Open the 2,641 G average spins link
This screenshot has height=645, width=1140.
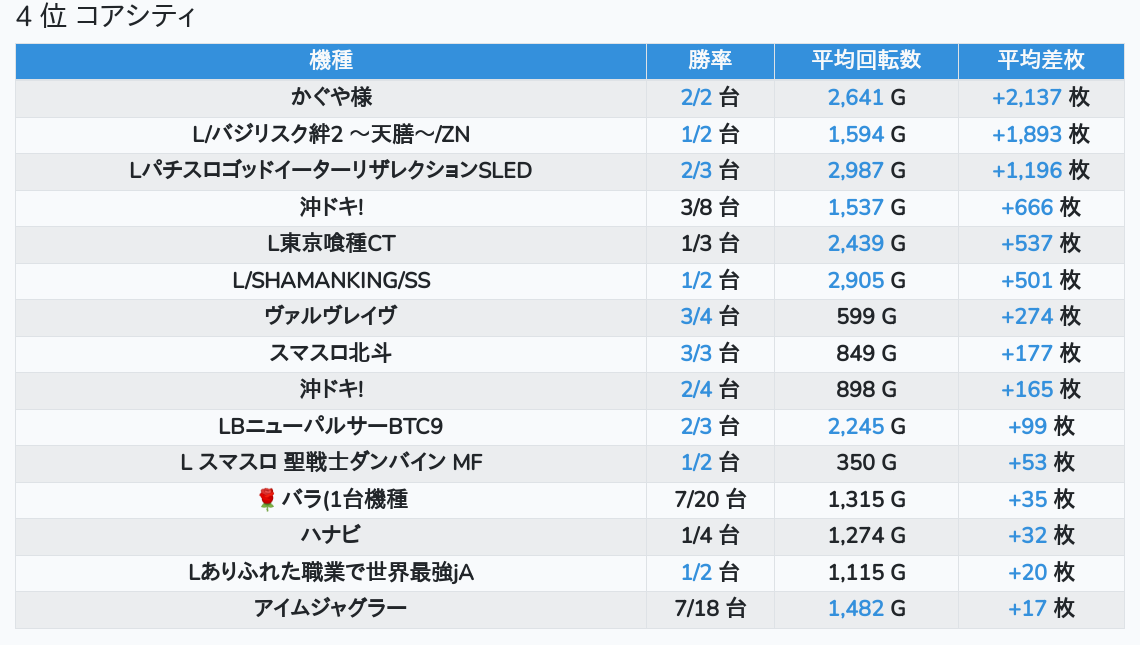[x=856, y=97]
